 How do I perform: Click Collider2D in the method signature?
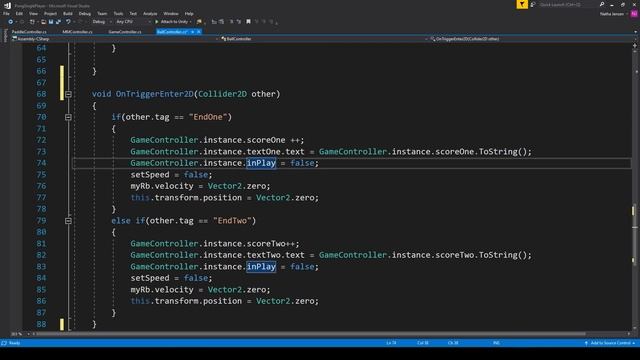point(222,94)
